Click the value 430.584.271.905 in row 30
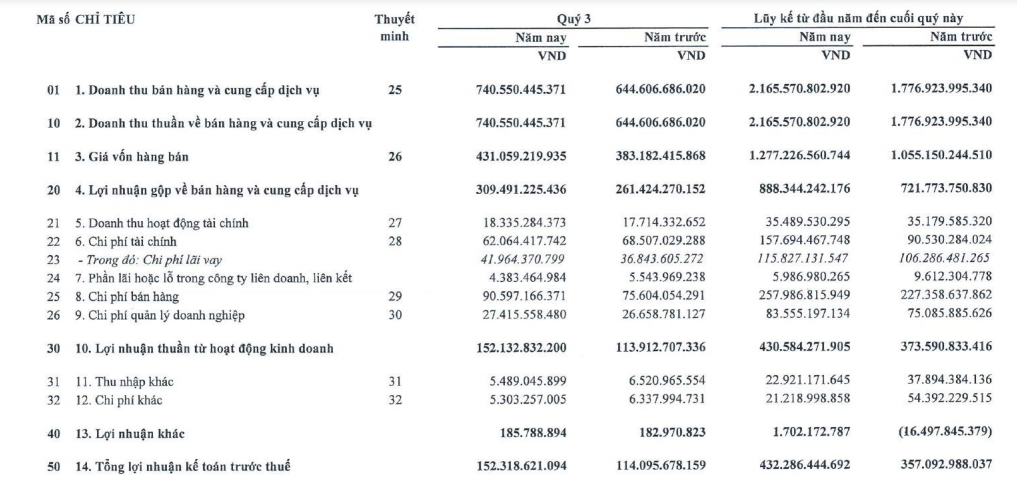 (x=802, y=348)
